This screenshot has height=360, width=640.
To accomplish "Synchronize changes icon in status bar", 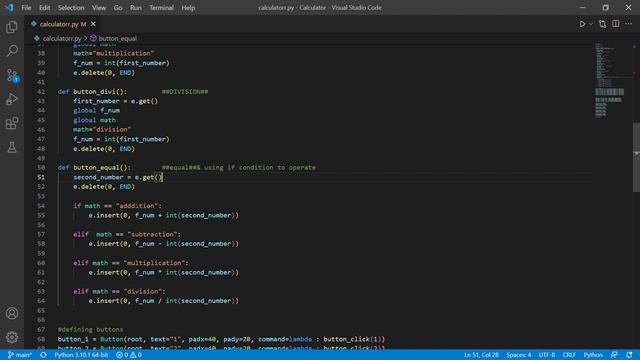I will point(43,355).
